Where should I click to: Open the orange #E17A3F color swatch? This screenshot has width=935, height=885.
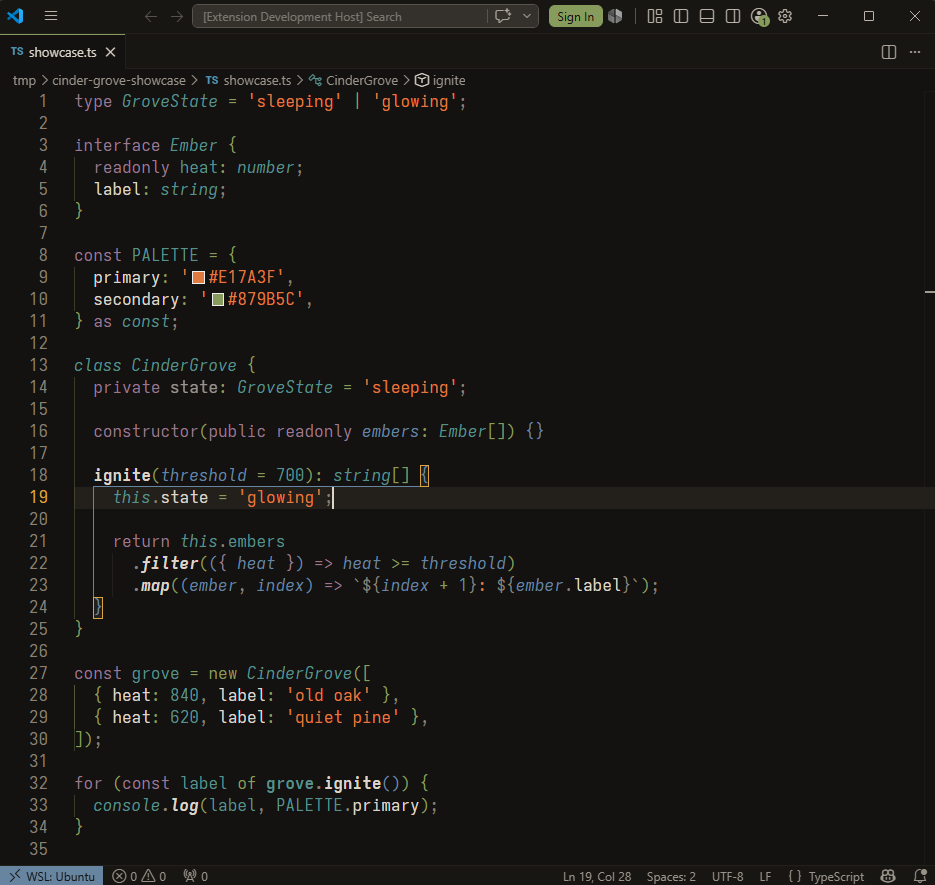199,278
